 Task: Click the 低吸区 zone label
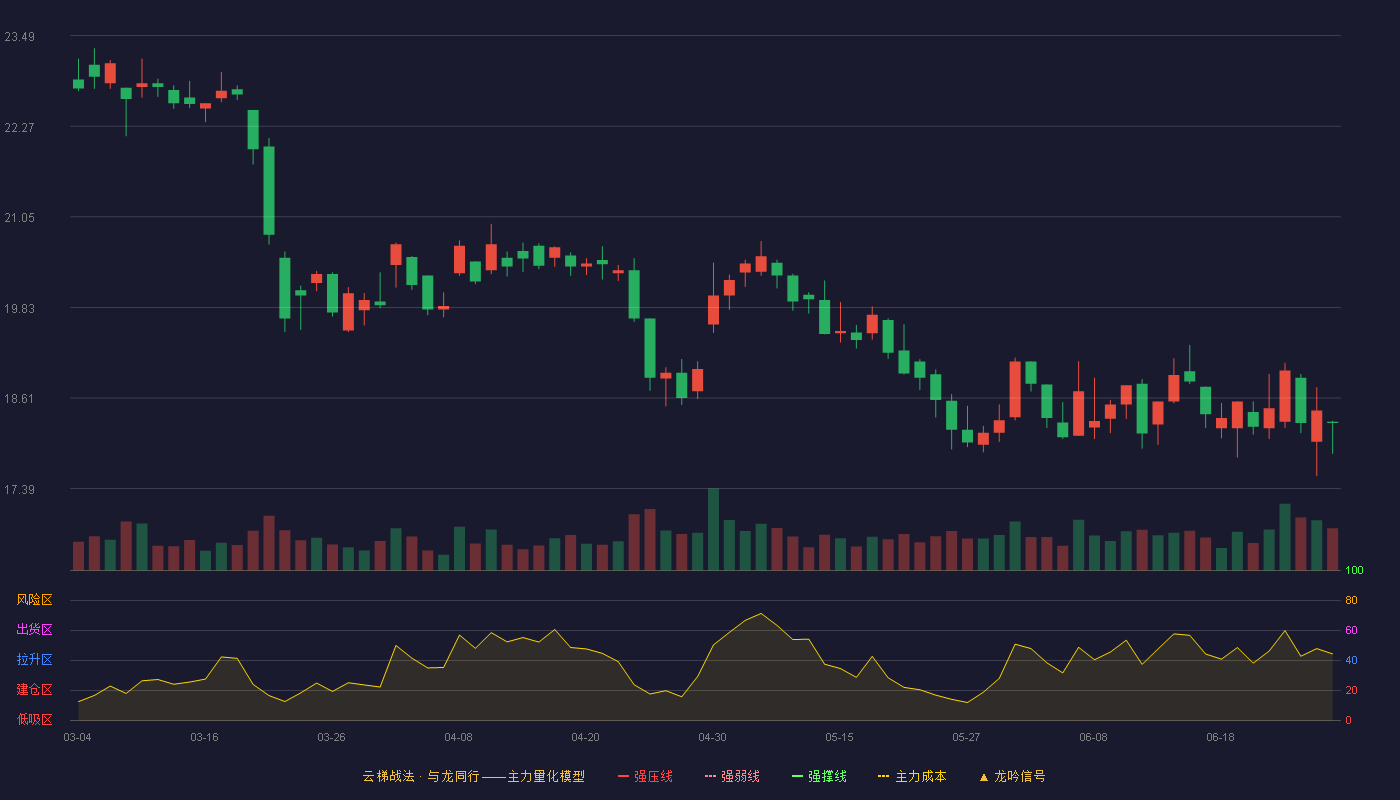[x=34, y=719]
